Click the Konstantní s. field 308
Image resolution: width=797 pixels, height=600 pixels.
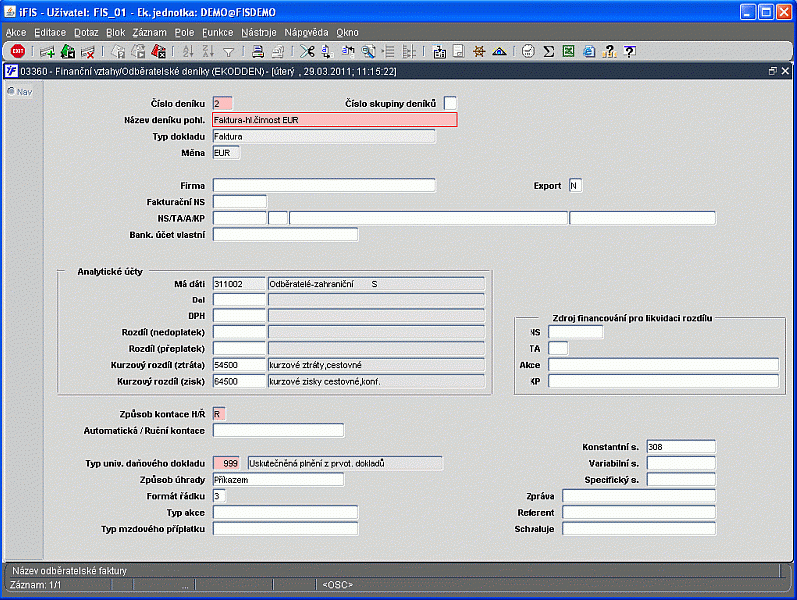681,447
